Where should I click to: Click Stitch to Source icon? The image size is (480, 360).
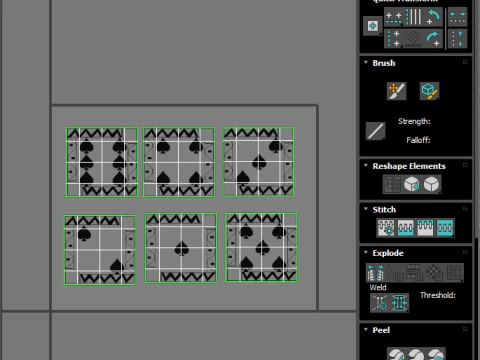pyautogui.click(x=425, y=228)
